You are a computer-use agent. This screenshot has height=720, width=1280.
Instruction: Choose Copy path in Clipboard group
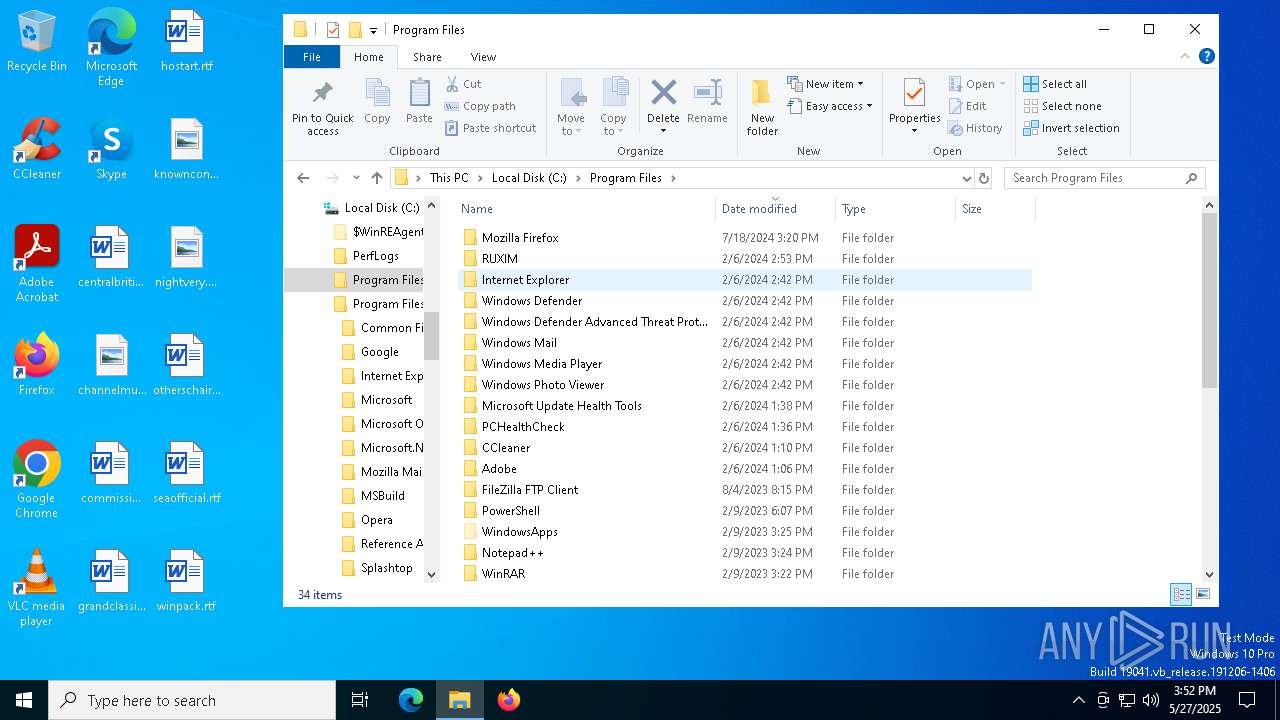tap(481, 106)
